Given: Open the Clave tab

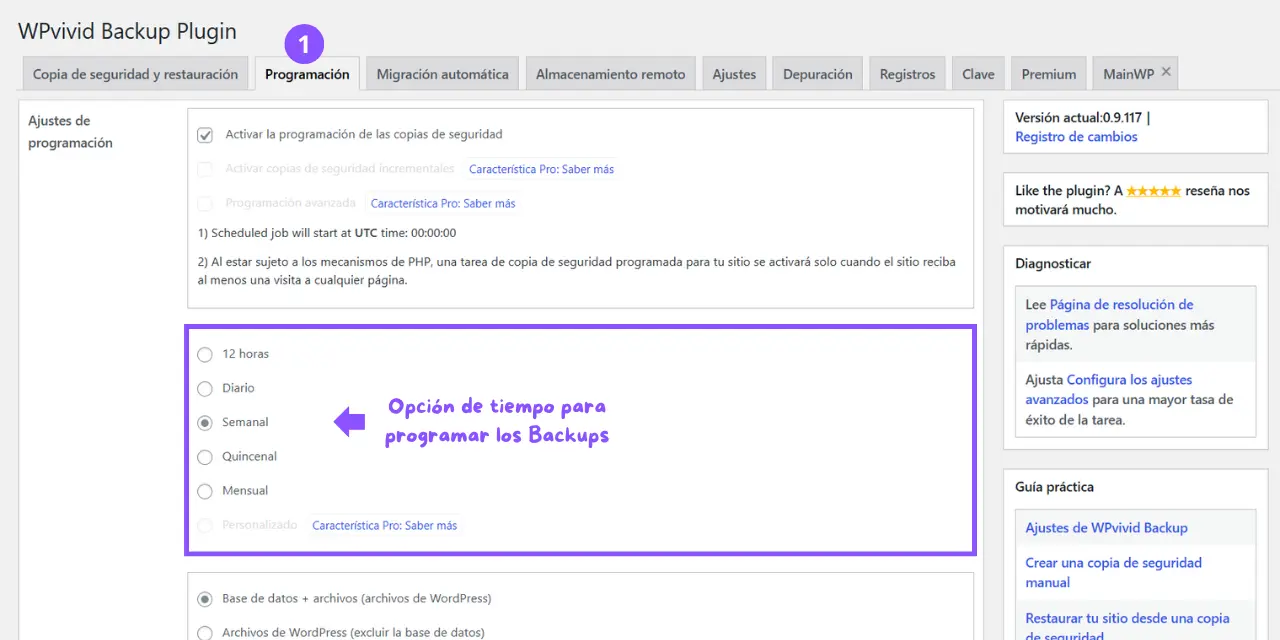Looking at the screenshot, I should click(x=978, y=74).
